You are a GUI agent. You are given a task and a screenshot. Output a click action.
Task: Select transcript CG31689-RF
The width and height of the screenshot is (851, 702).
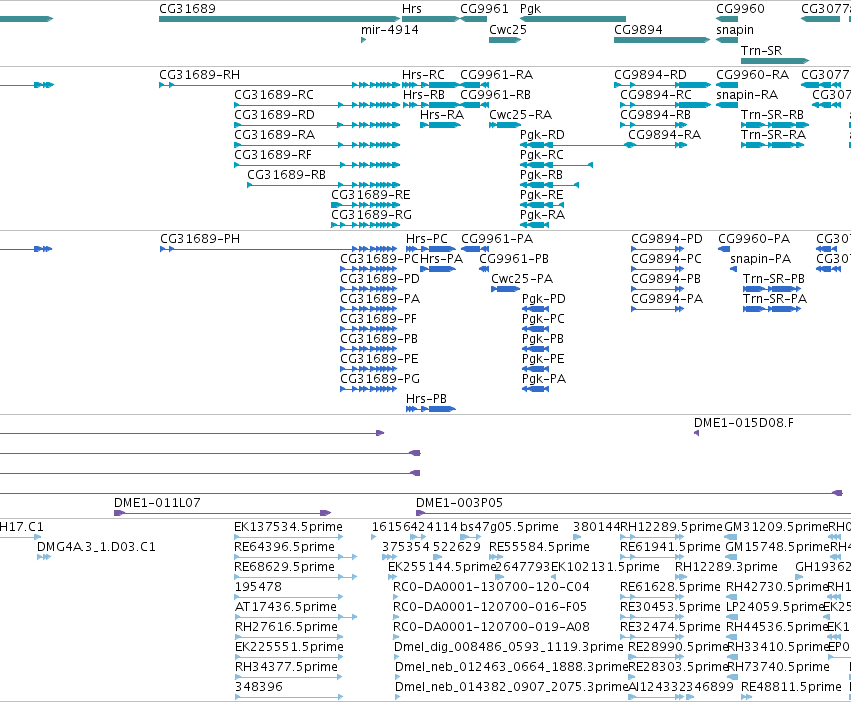pyautogui.click(x=317, y=166)
